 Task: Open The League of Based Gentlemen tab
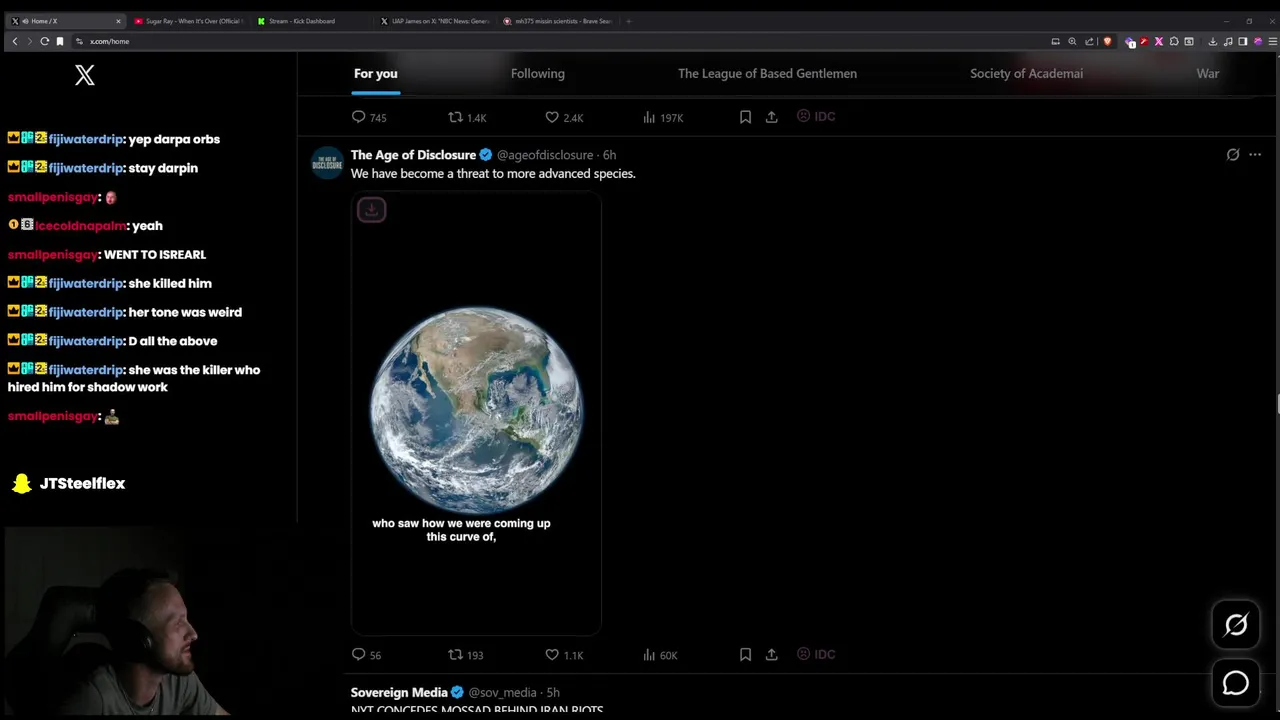coord(767,73)
